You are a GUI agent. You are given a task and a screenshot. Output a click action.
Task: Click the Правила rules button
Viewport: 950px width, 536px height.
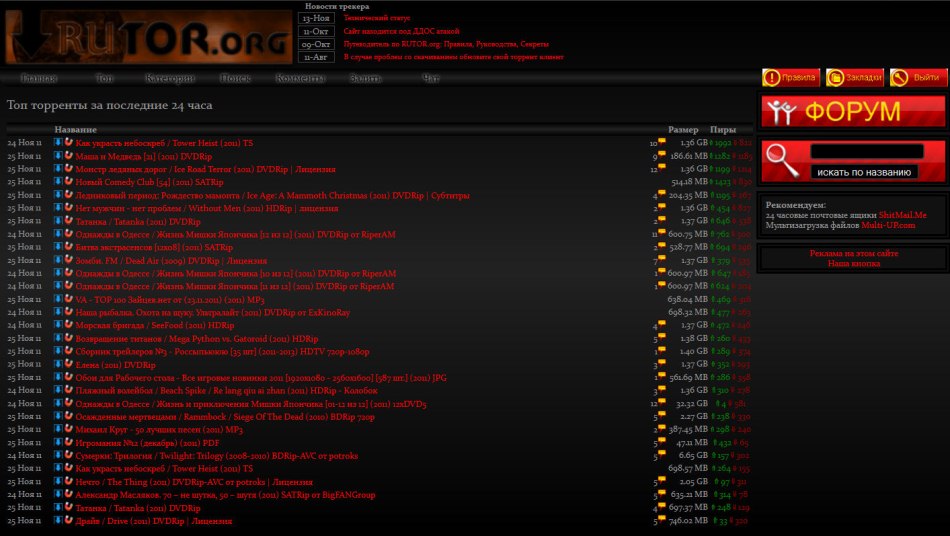pos(791,78)
